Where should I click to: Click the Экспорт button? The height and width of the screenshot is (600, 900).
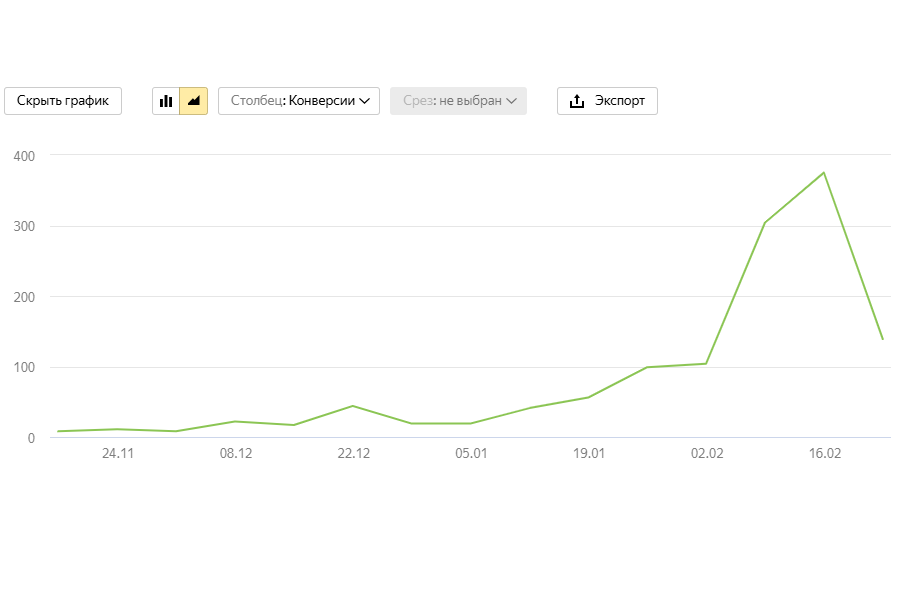(607, 101)
